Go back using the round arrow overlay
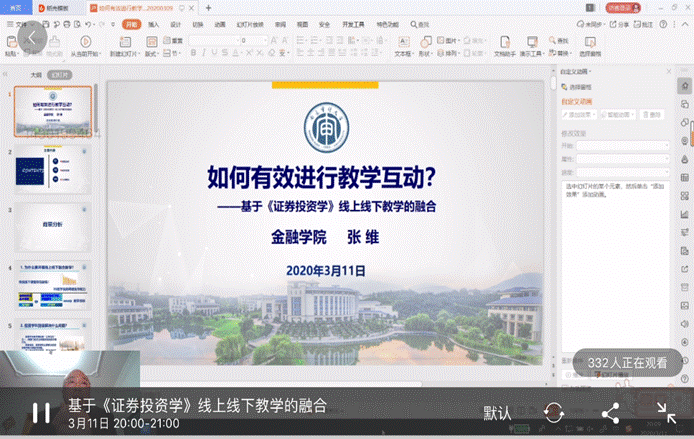 (31, 39)
